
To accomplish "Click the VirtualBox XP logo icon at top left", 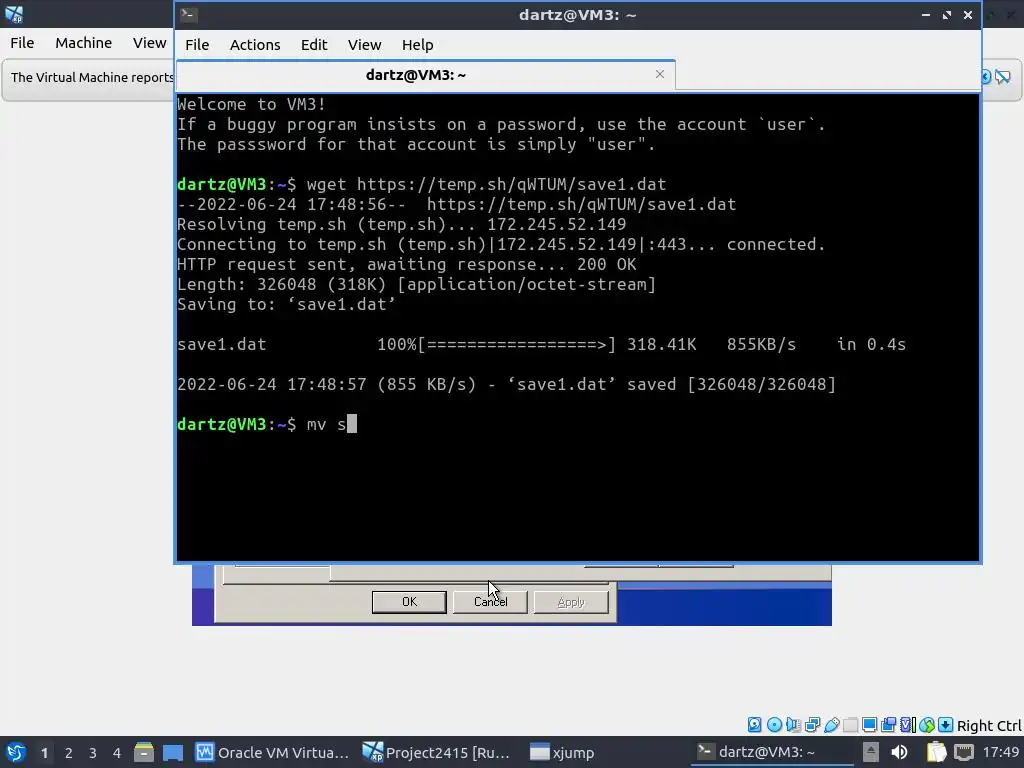I will click(14, 13).
